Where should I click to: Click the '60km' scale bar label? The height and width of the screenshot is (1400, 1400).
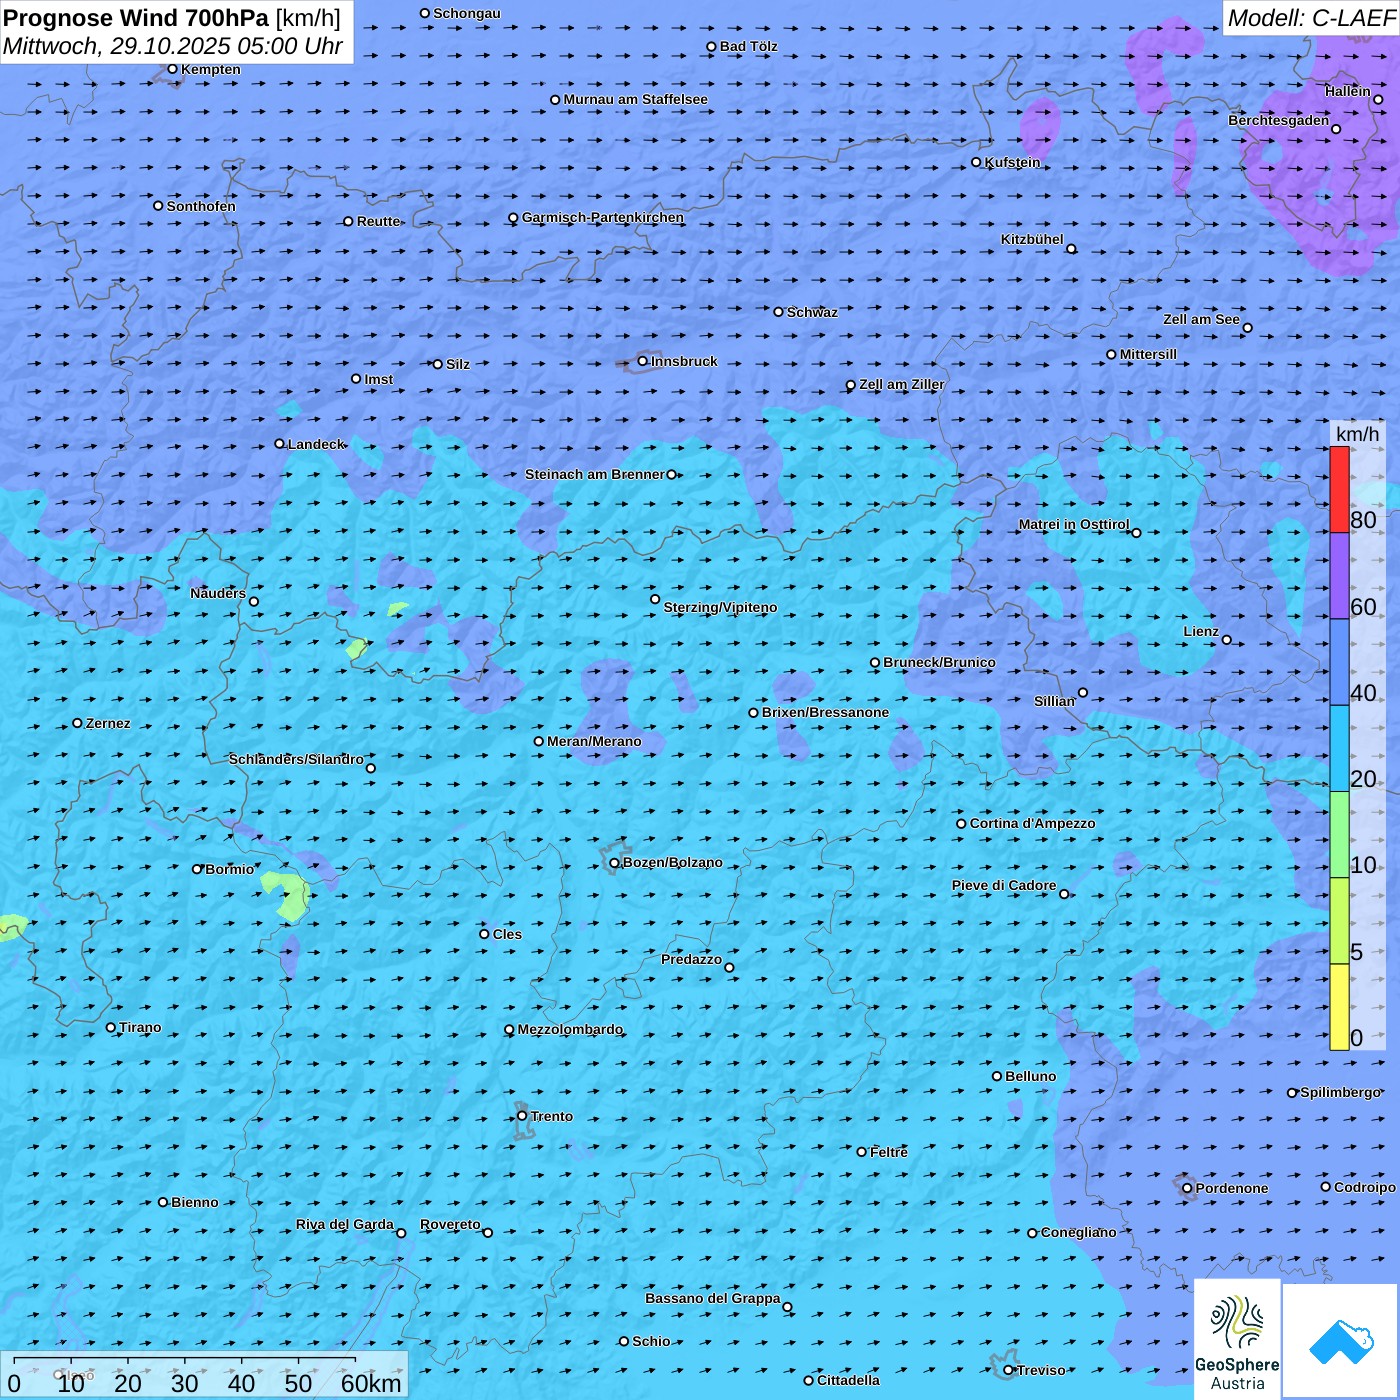point(371,1383)
